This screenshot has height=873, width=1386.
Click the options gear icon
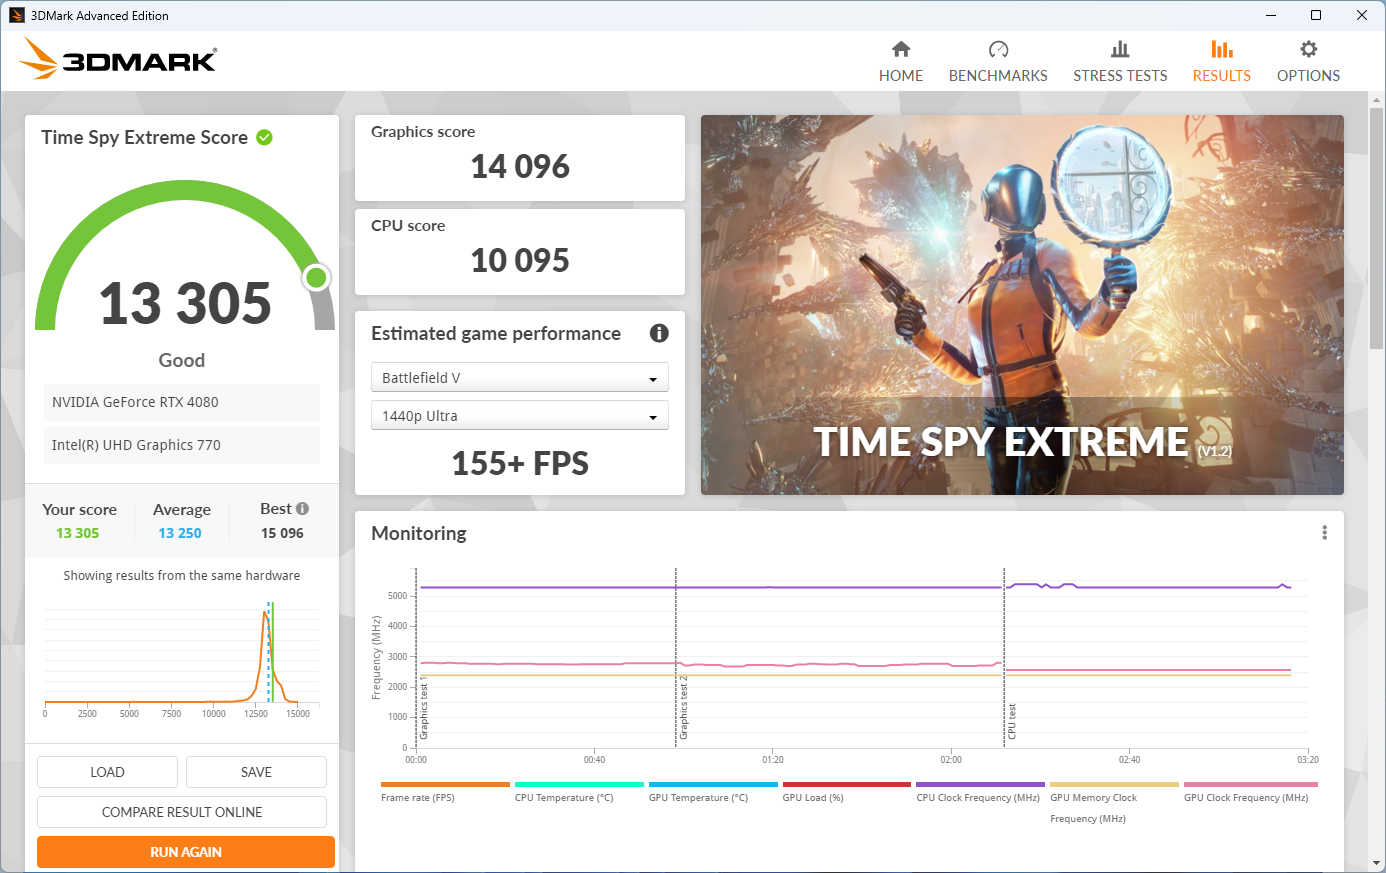(x=1308, y=49)
